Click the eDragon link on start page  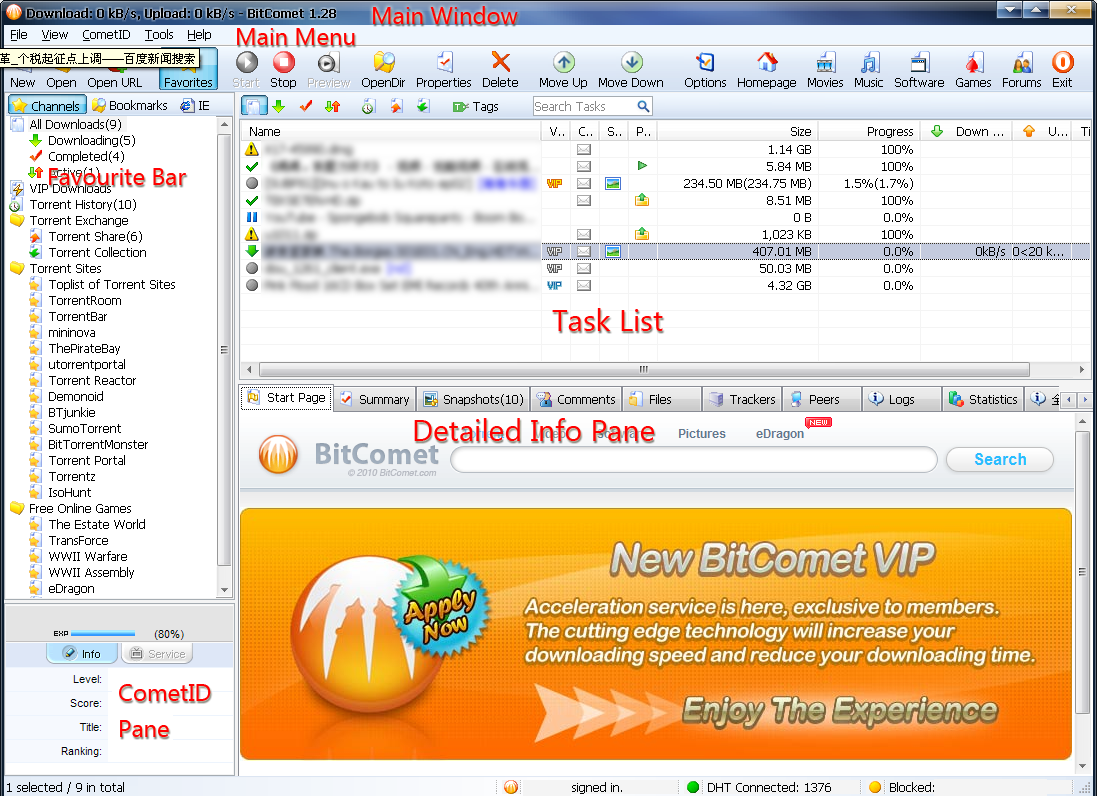[x=779, y=434]
